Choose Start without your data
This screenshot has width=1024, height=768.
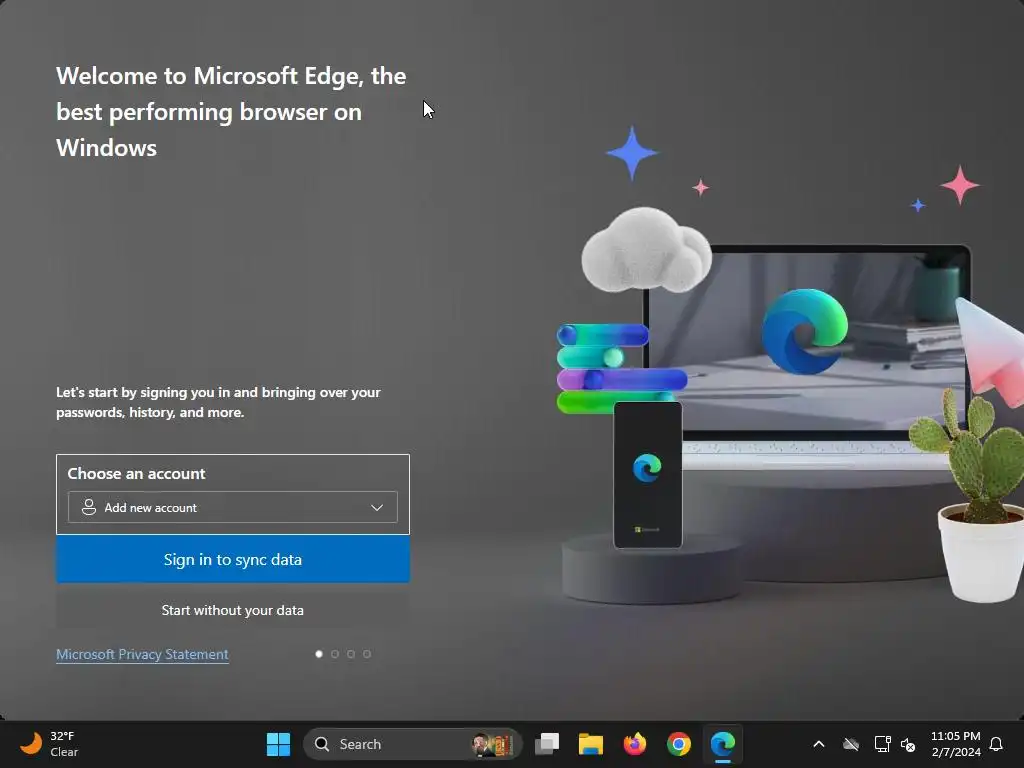pos(232,610)
